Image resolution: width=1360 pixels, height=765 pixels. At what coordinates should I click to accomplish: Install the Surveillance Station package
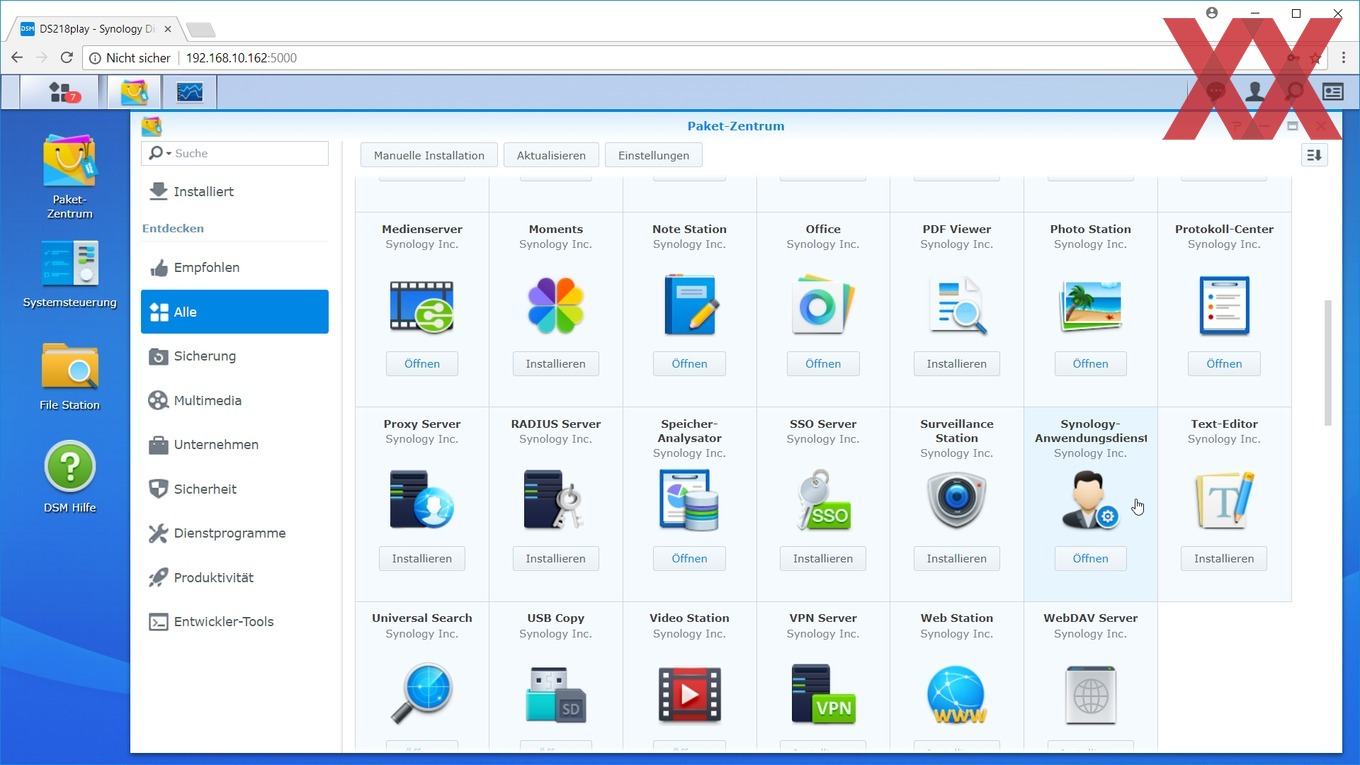point(957,558)
